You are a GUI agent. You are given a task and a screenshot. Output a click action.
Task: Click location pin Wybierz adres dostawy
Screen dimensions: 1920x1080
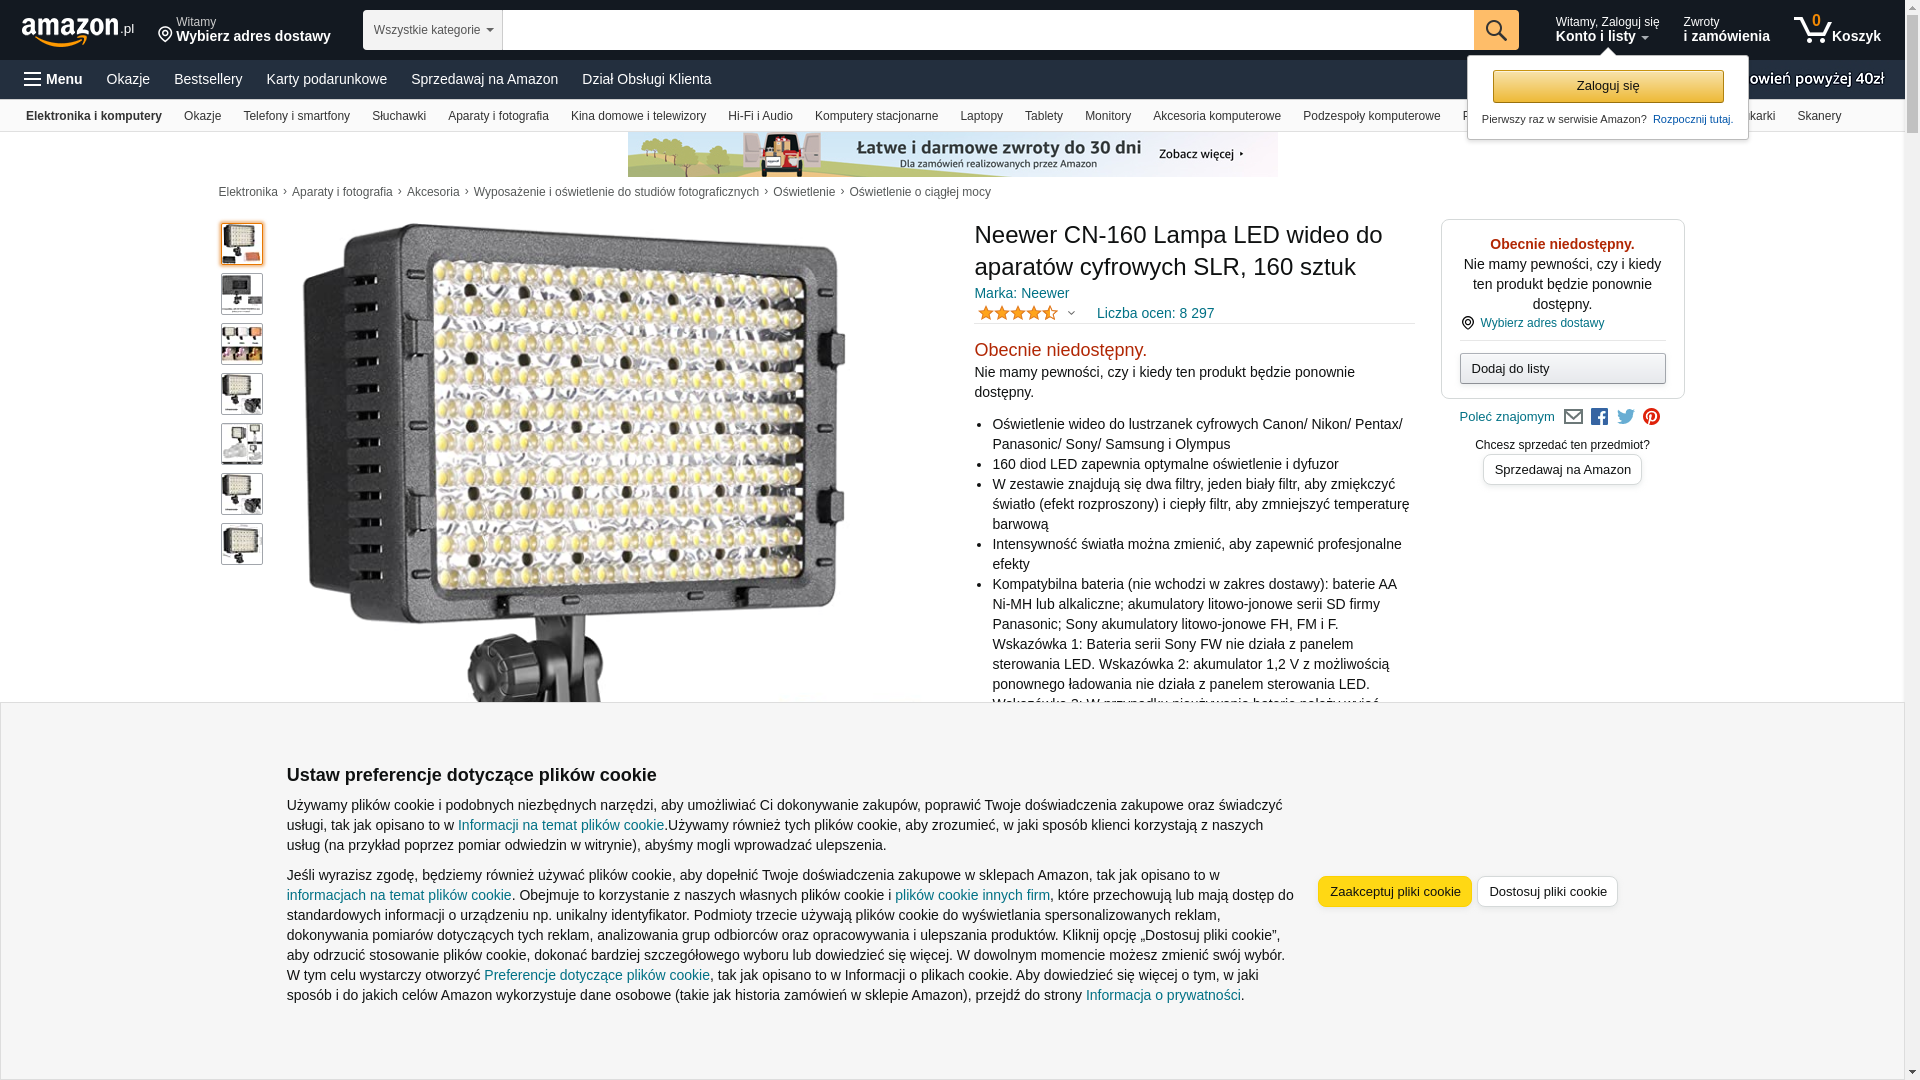pyautogui.click(x=244, y=30)
